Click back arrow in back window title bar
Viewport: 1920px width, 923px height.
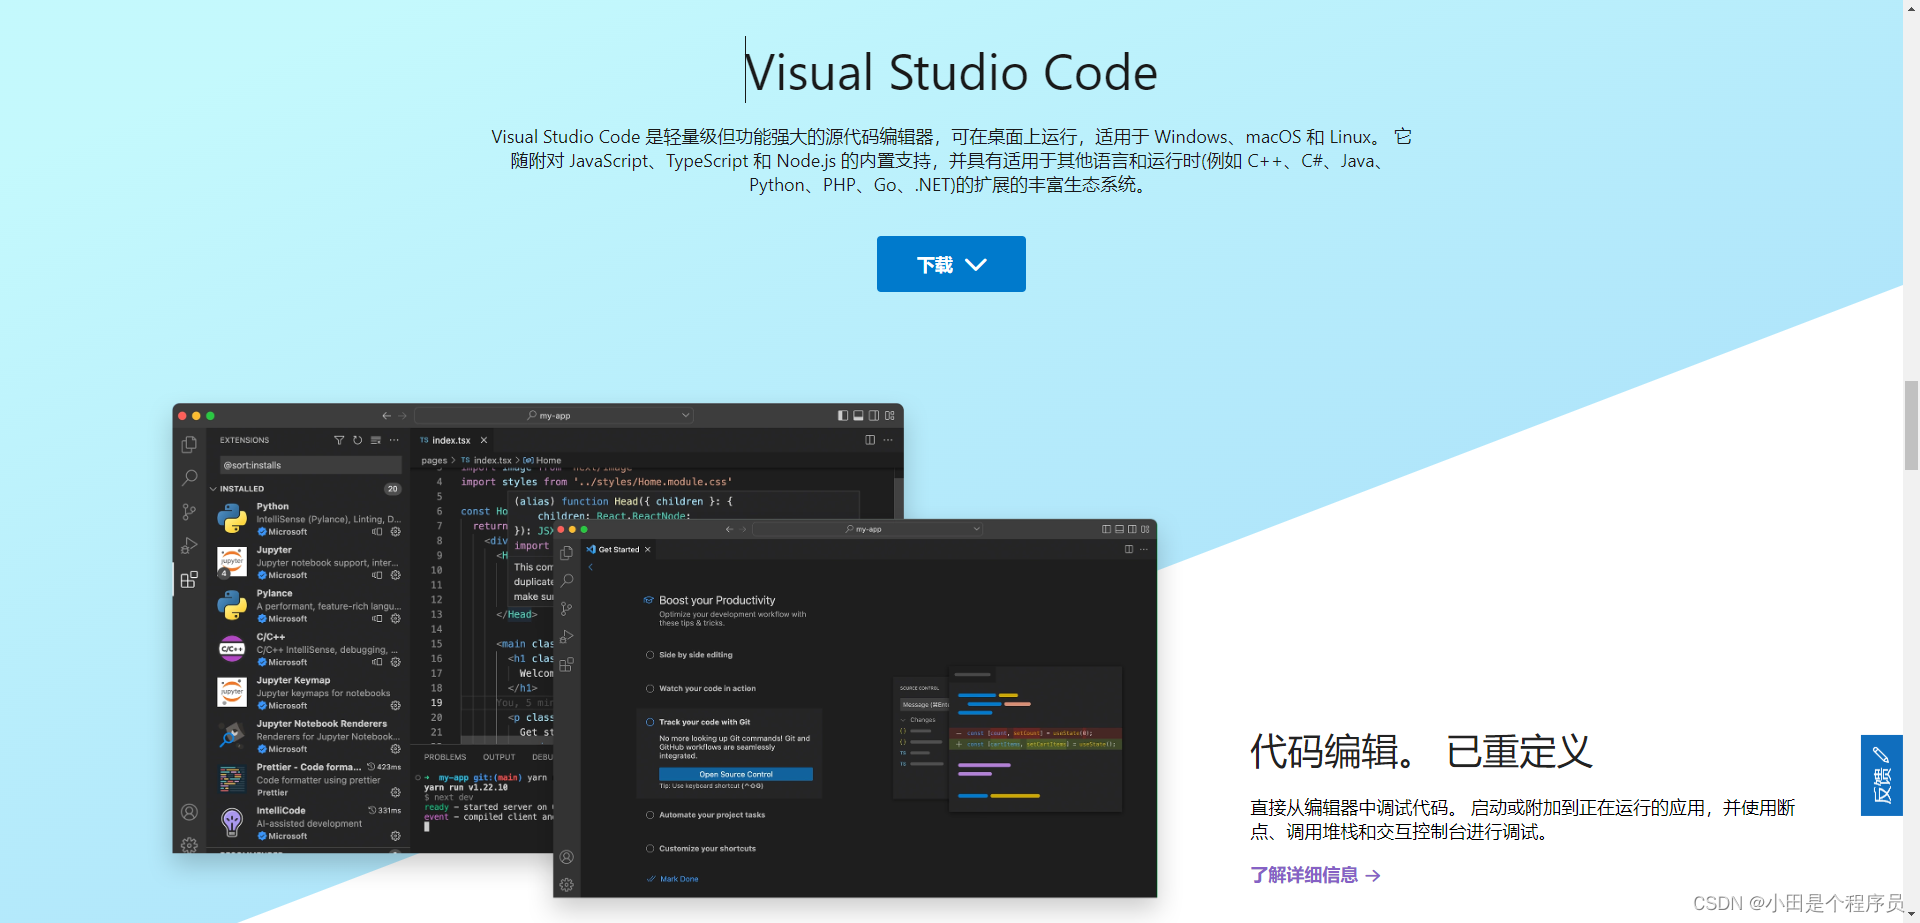pyautogui.click(x=386, y=415)
